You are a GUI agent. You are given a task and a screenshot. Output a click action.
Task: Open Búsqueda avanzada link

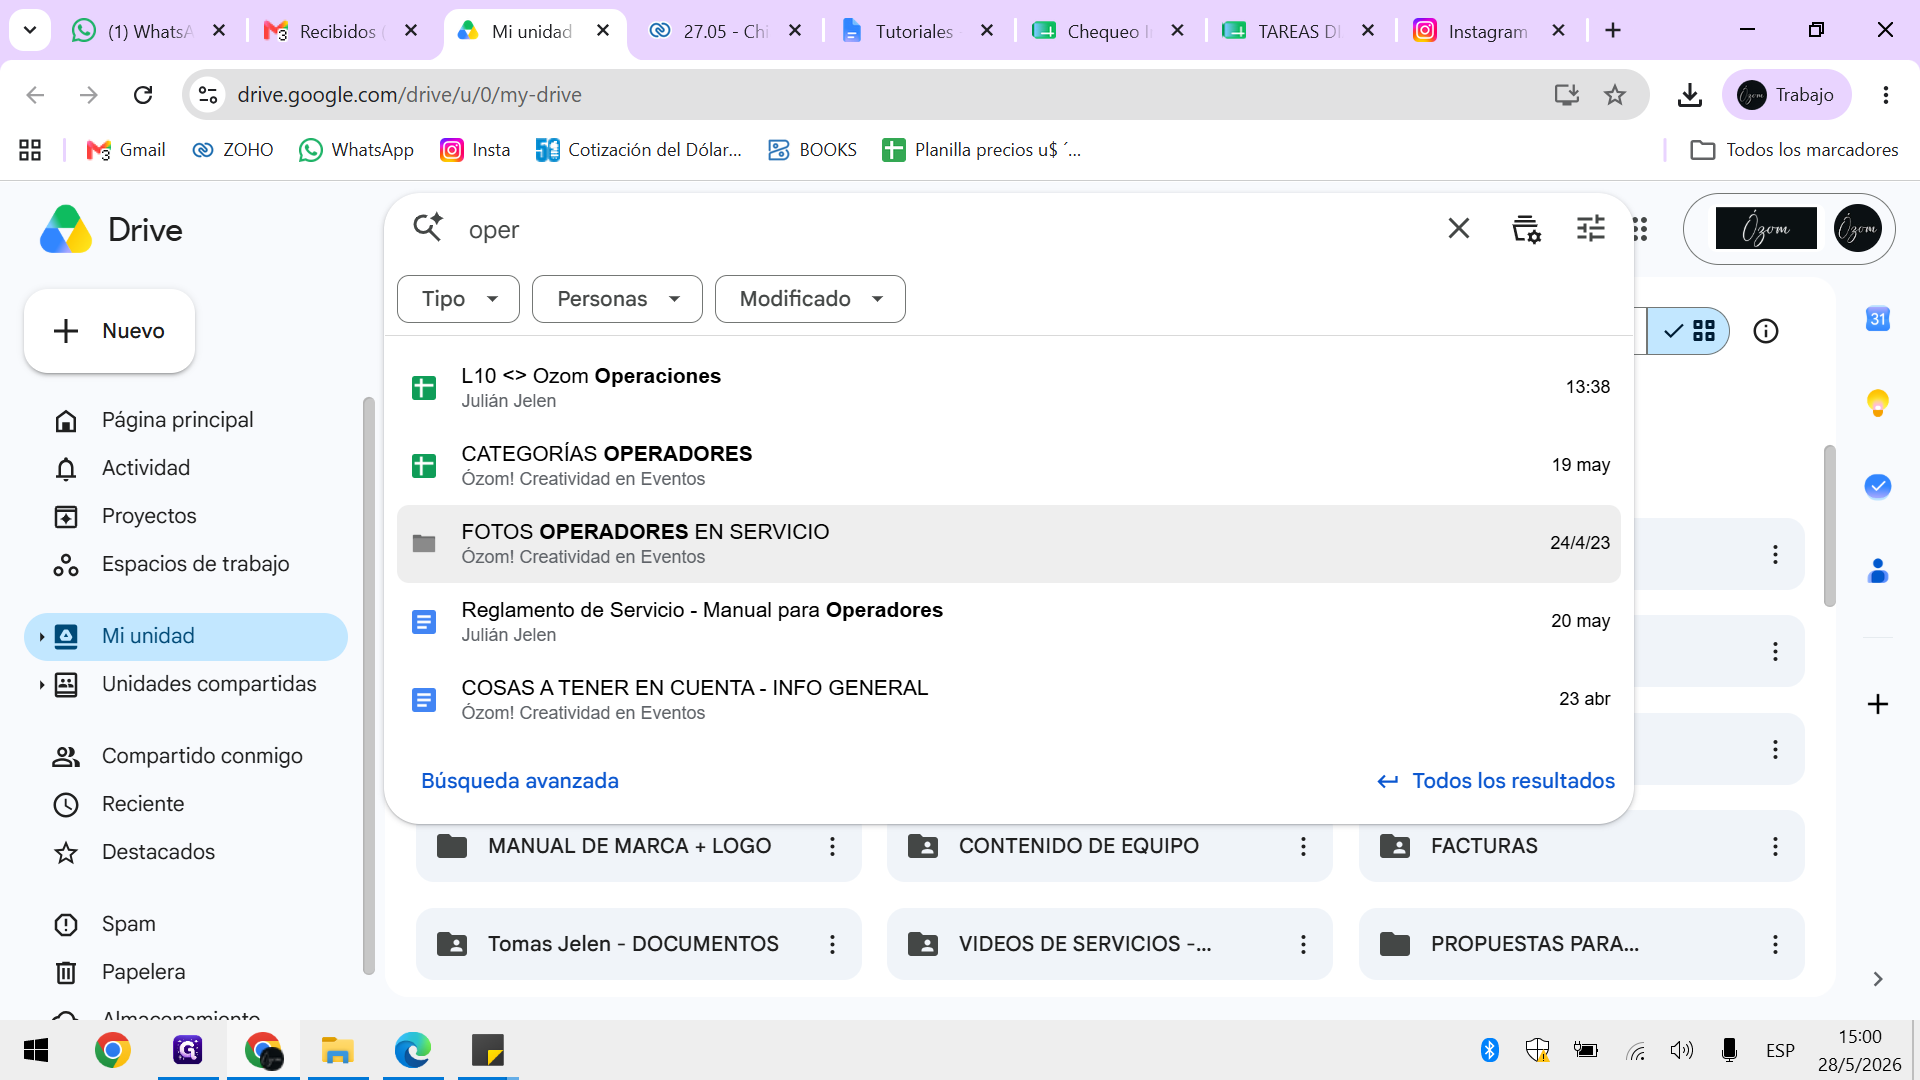[x=520, y=781]
